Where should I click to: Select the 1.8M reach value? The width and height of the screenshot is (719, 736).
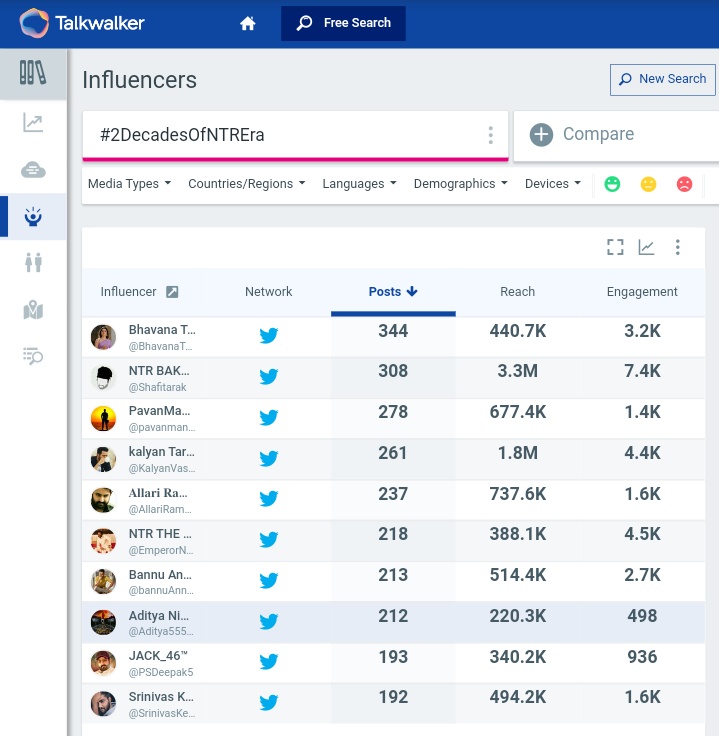click(x=517, y=453)
